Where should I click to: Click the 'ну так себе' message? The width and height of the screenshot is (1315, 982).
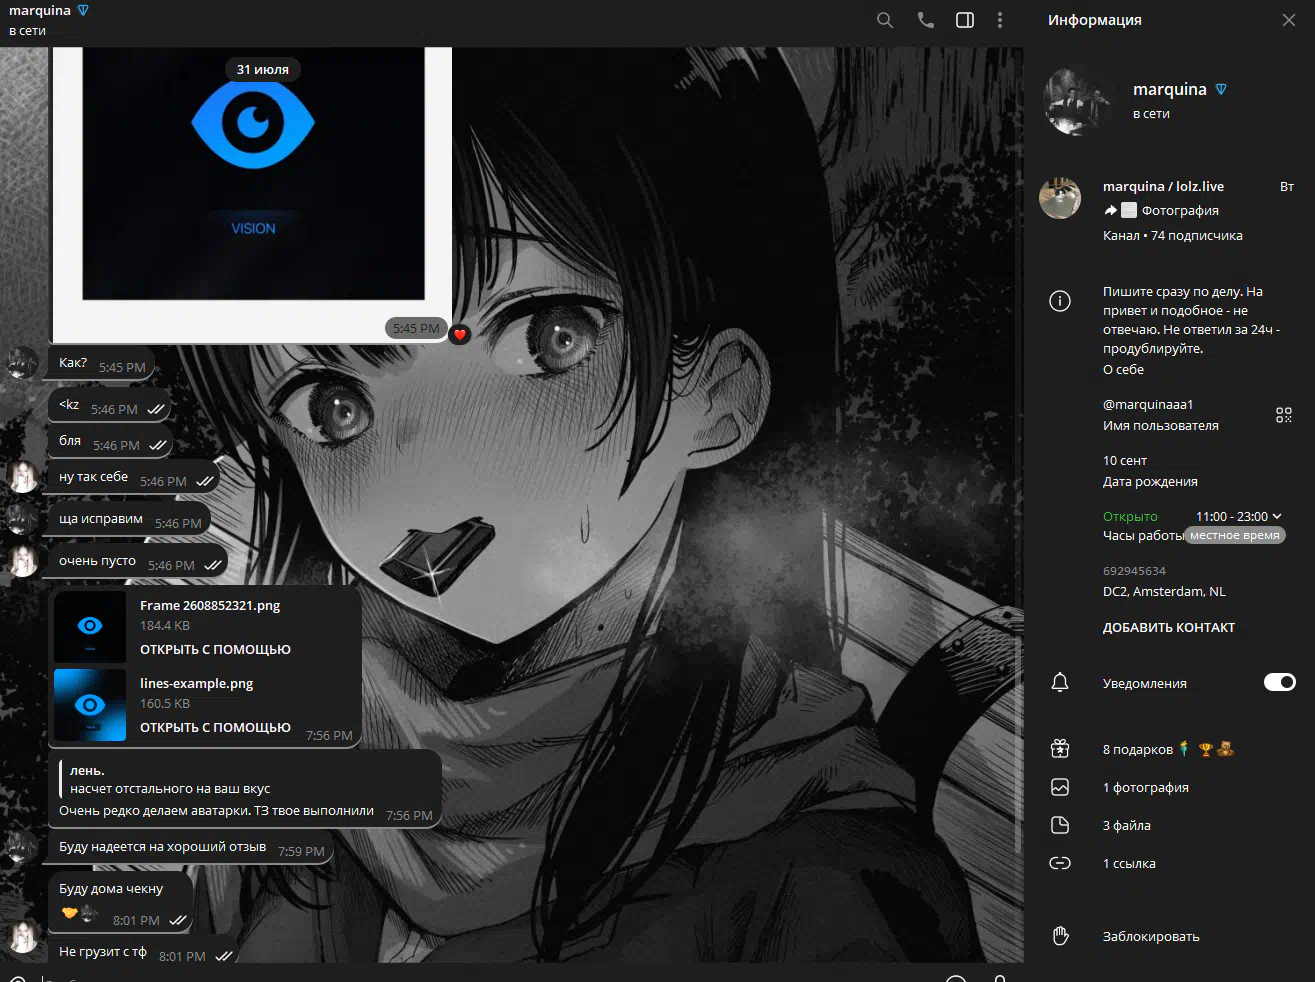(134, 478)
